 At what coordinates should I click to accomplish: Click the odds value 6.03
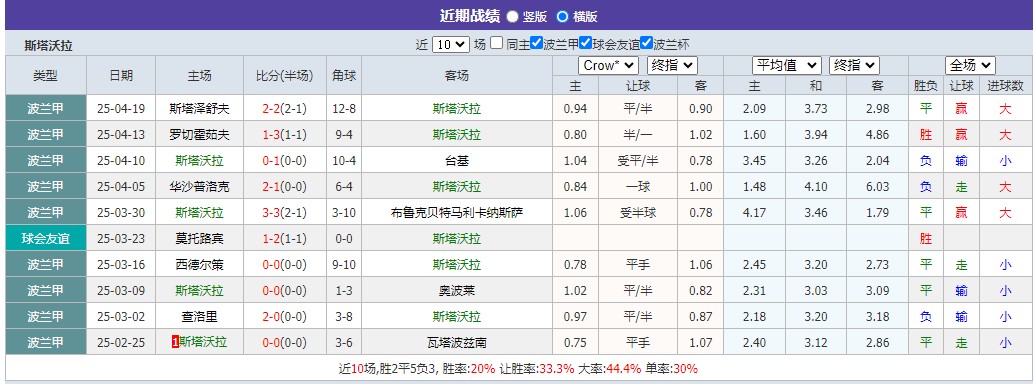point(877,187)
